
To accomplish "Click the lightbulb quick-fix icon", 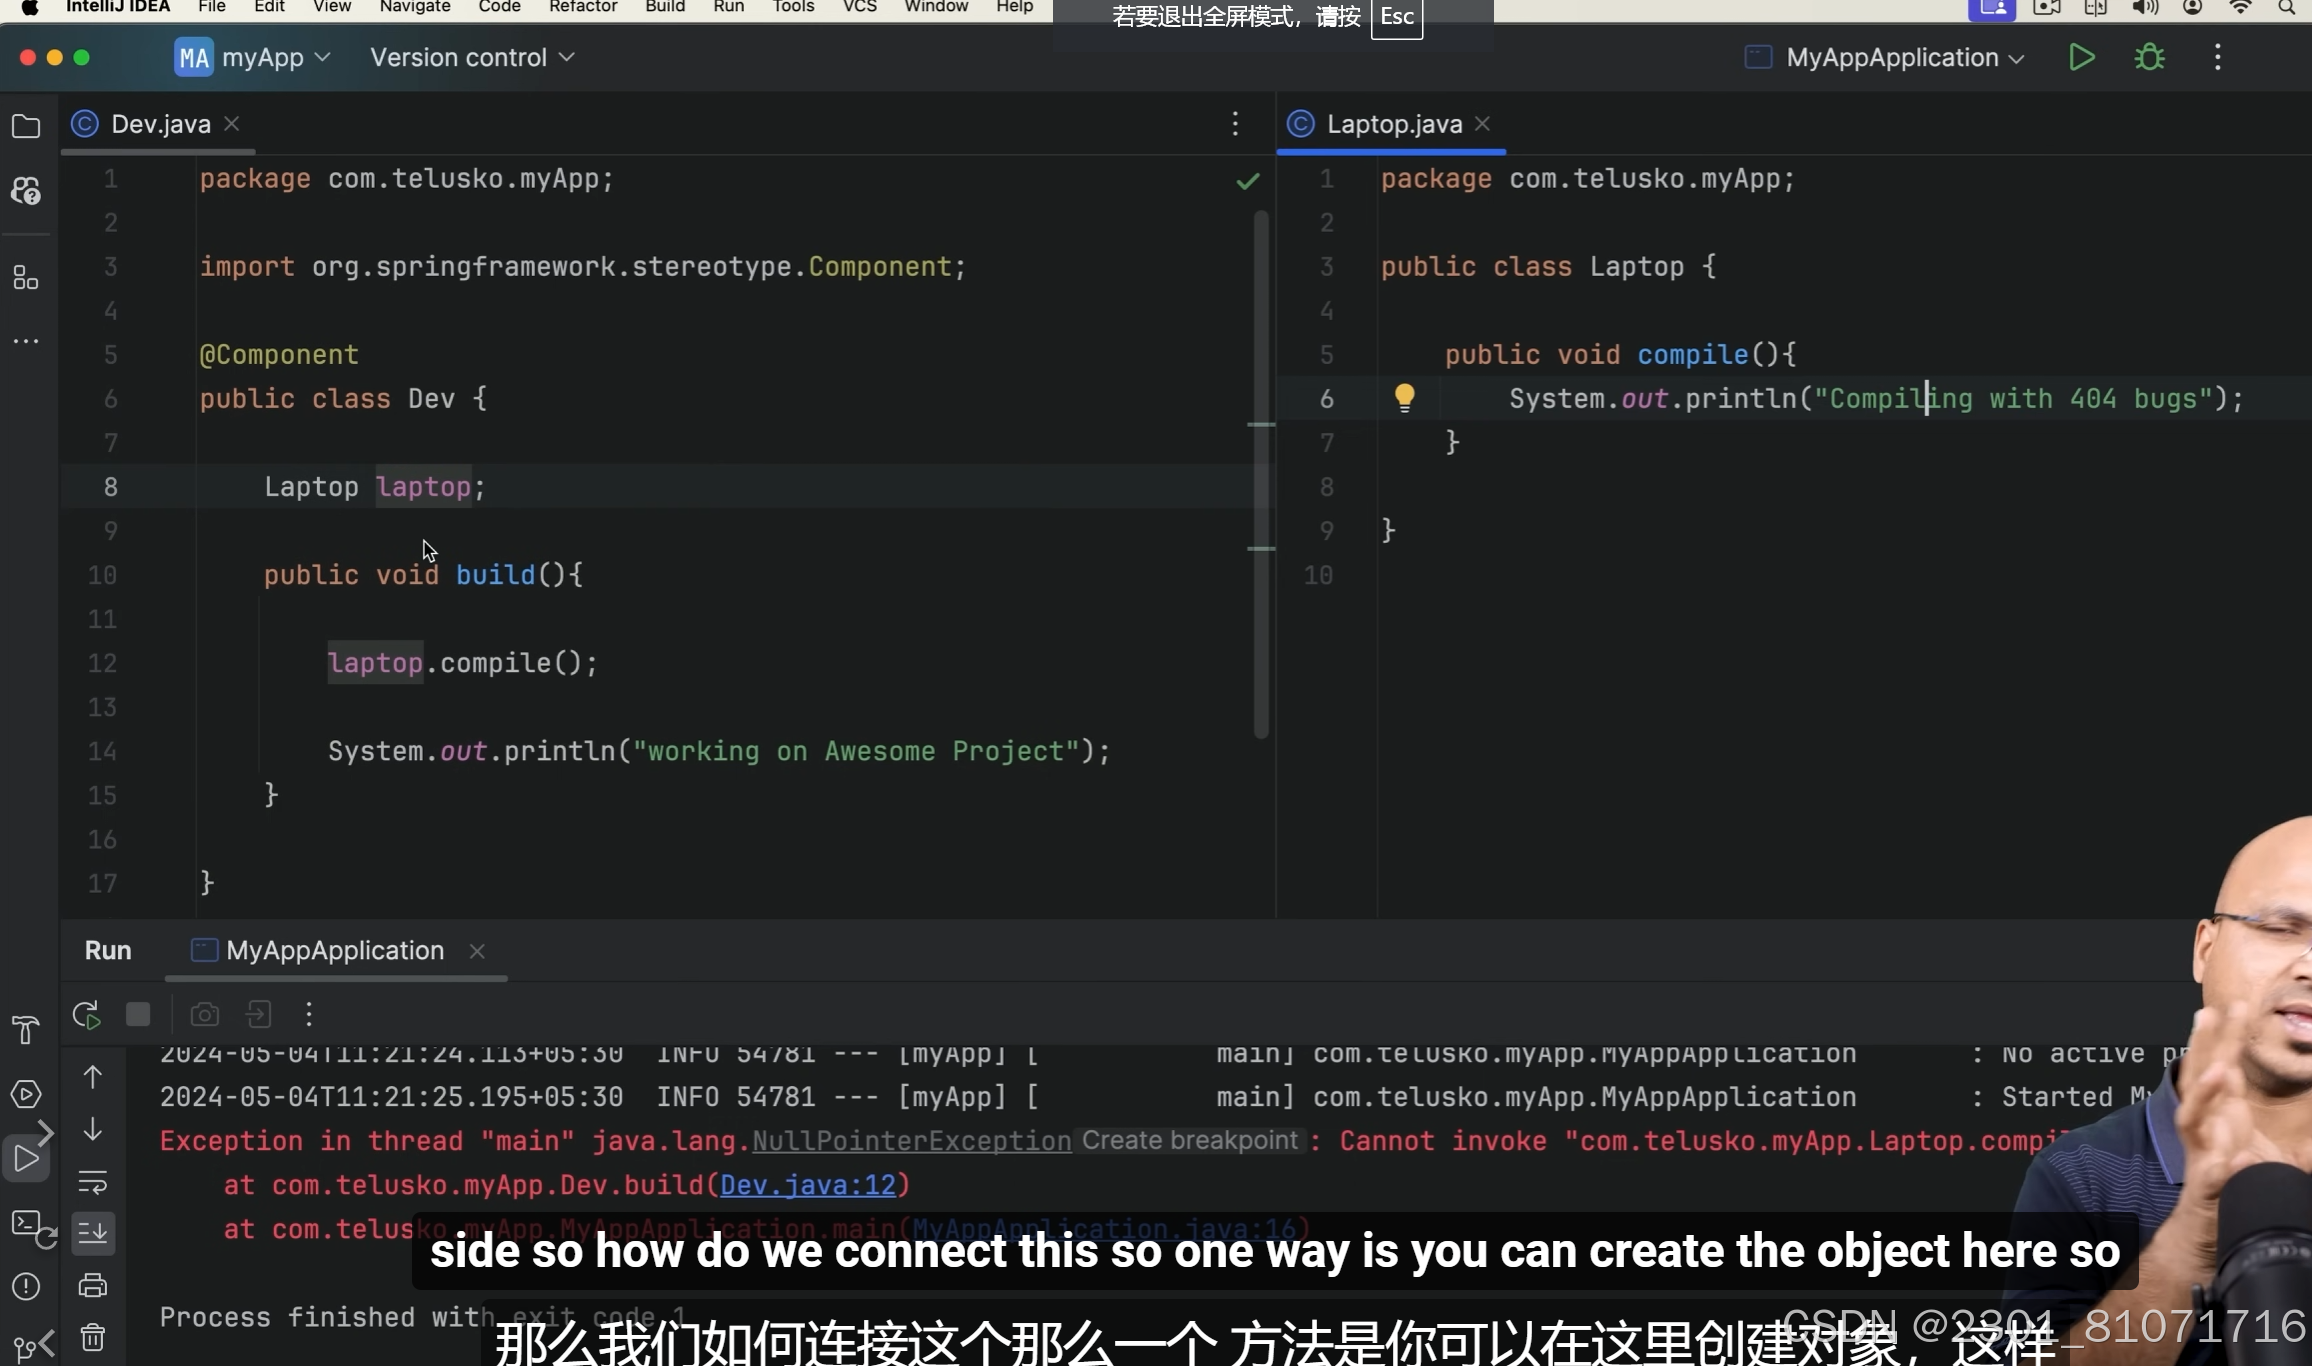I will pos(1404,398).
